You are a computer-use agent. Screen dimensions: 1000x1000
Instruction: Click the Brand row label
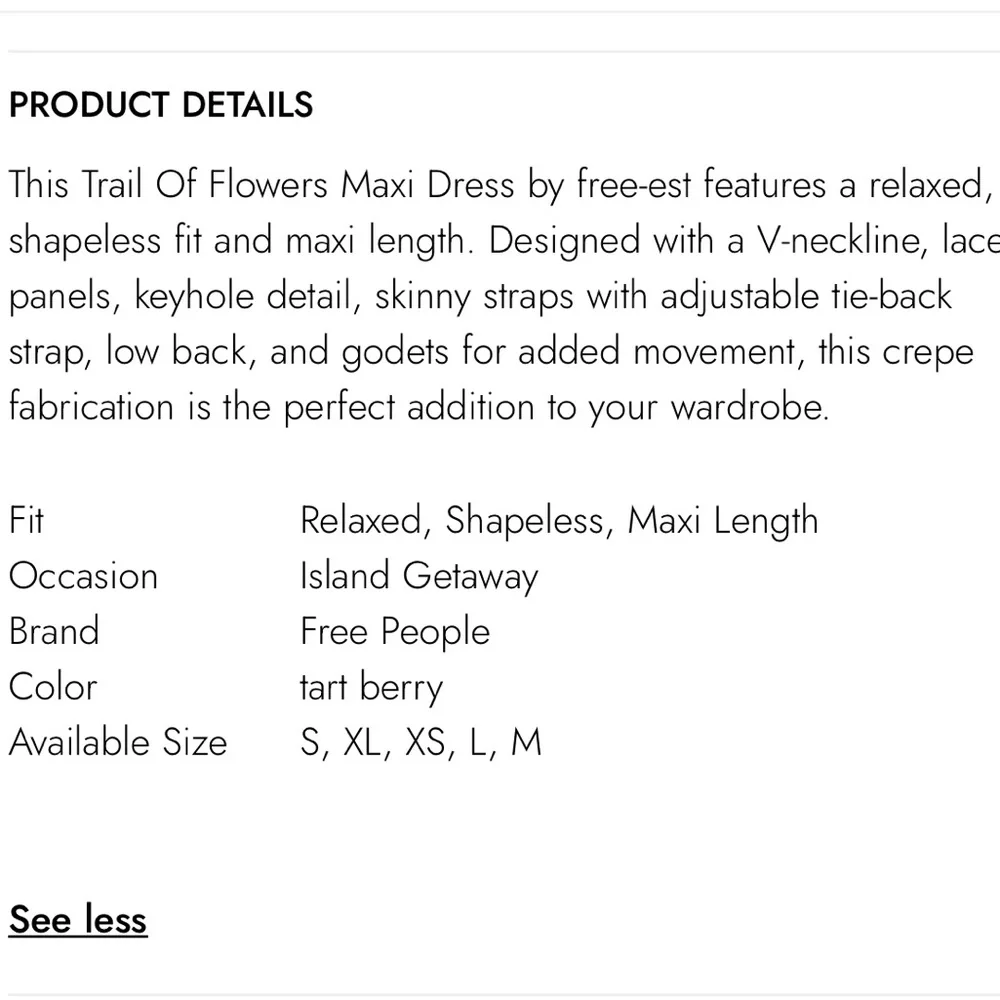(54, 631)
